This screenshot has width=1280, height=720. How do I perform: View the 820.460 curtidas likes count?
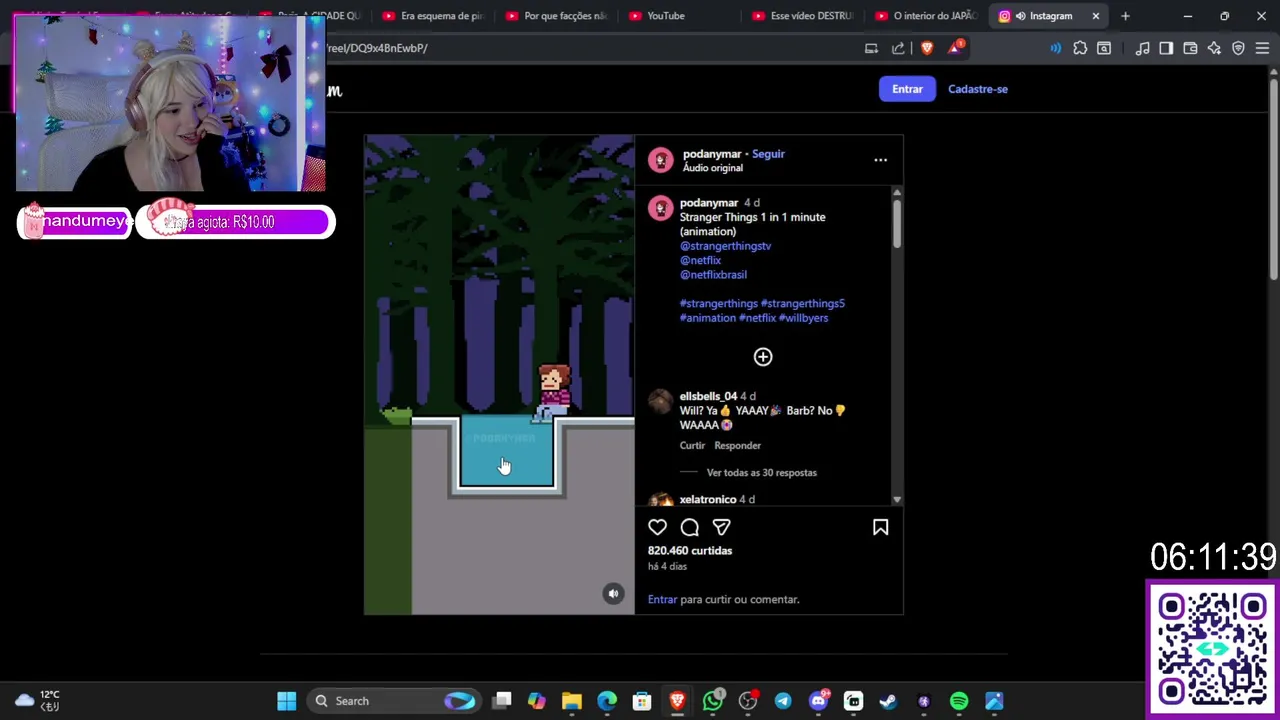(690, 551)
